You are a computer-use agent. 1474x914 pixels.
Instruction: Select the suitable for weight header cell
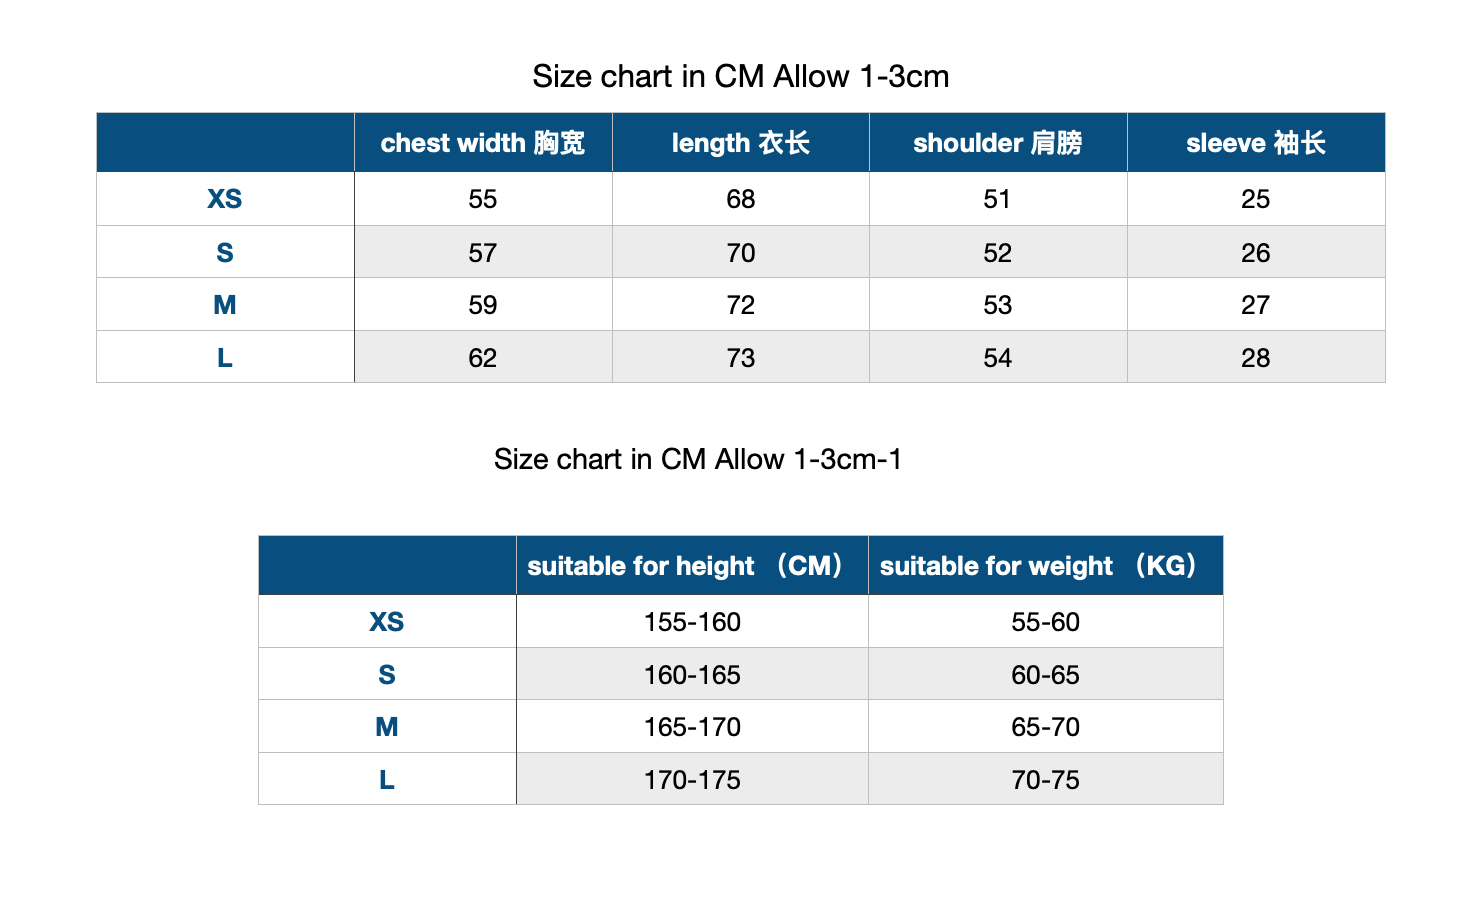(1046, 566)
